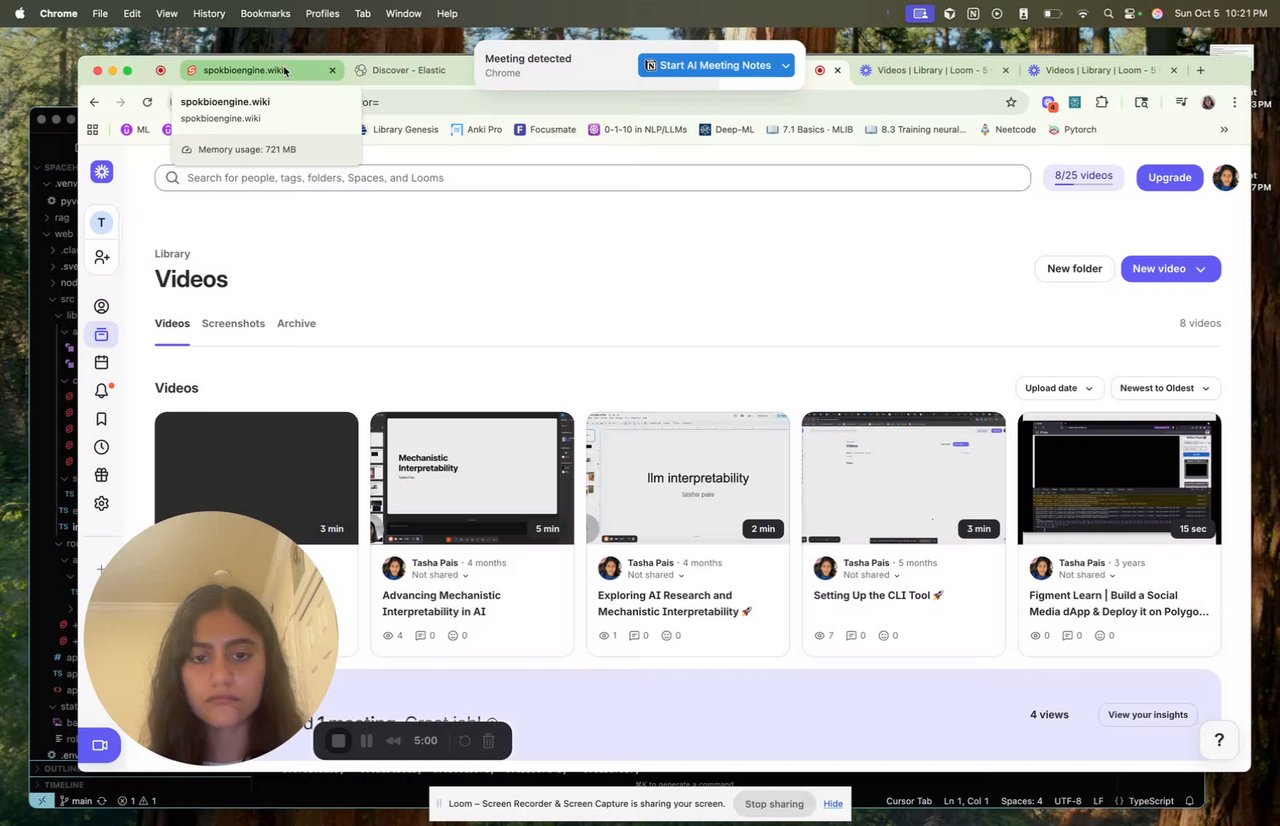Click the Notion icon in menu bar
1280x826 pixels.
click(x=973, y=13)
